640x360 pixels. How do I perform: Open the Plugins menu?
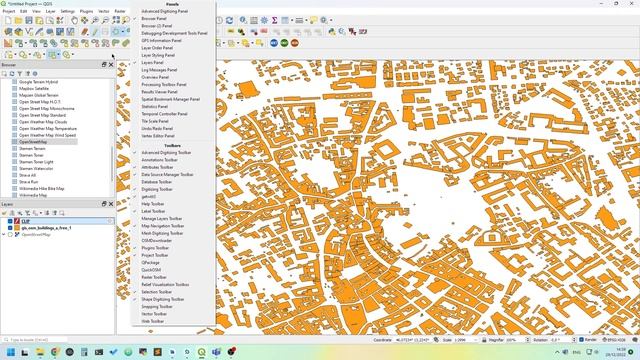pos(86,11)
